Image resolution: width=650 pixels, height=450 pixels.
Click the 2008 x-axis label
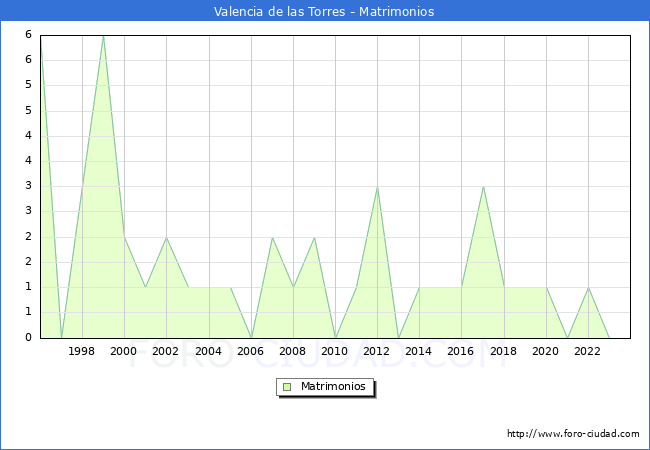pos(293,351)
